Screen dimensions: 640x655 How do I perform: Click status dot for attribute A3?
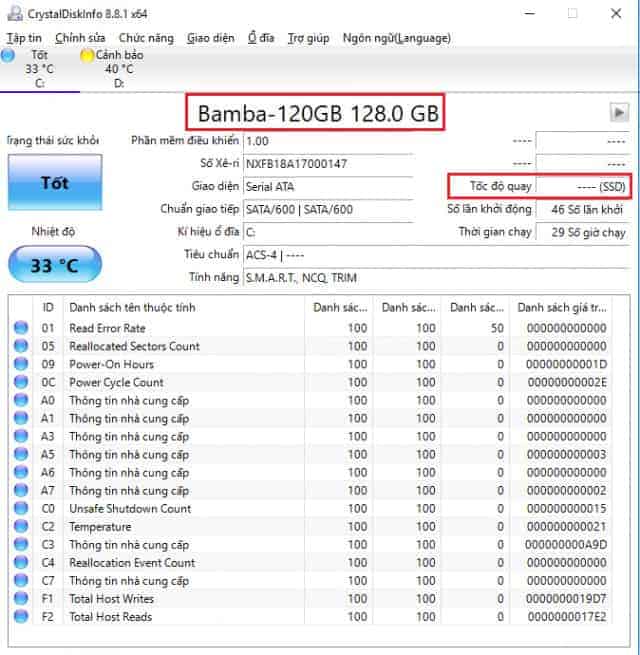[21, 436]
